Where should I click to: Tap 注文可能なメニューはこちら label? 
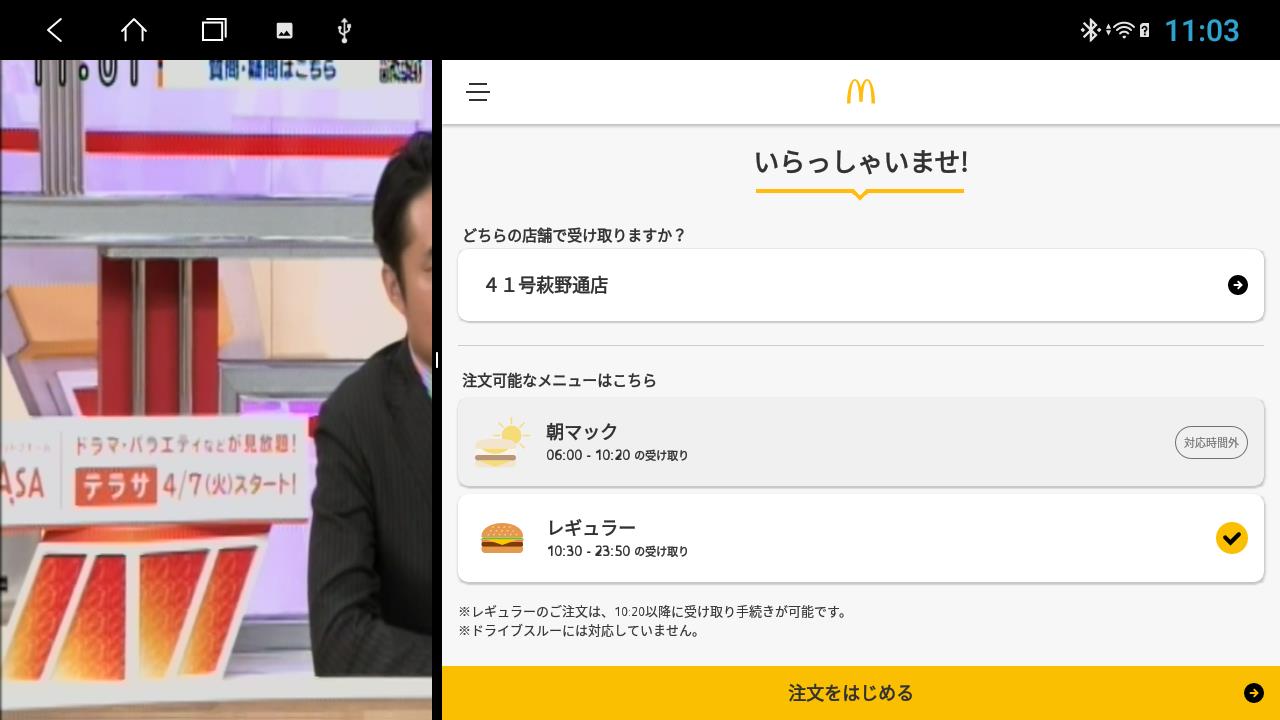pos(559,380)
